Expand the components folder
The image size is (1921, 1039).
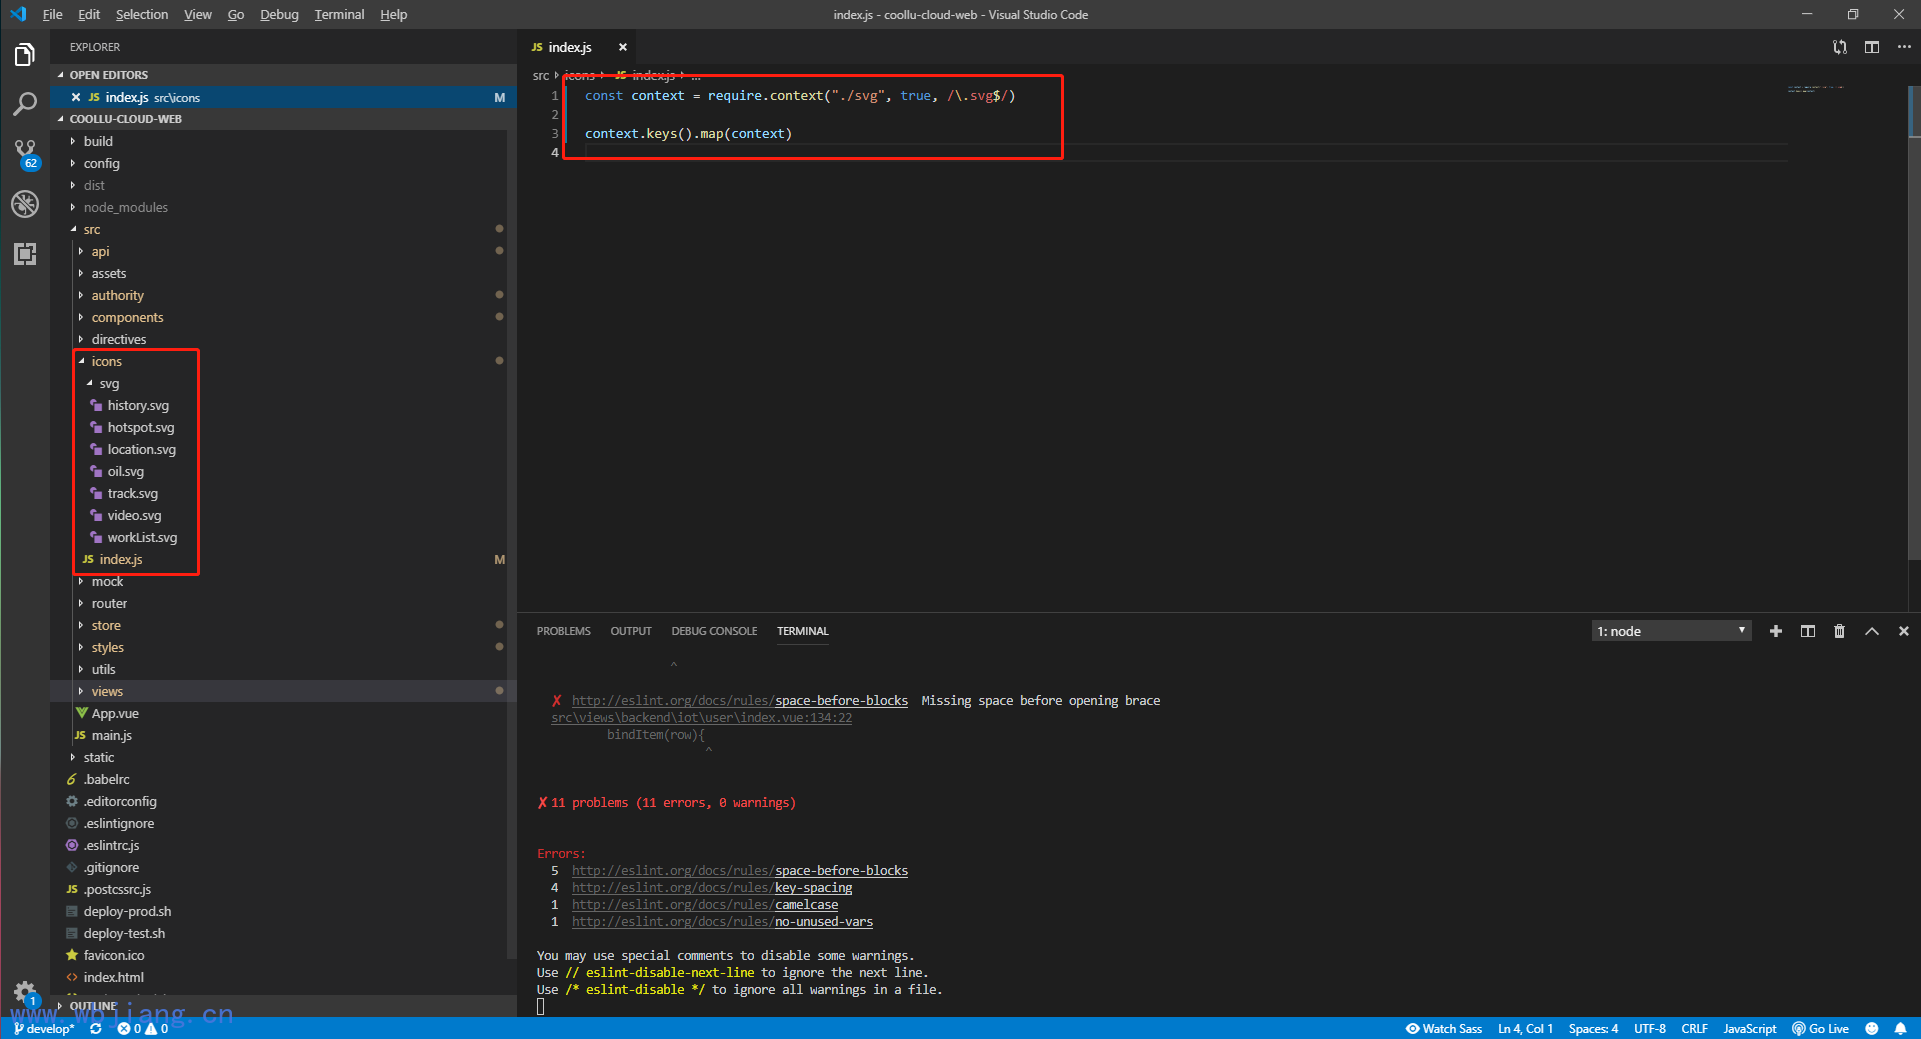127,317
